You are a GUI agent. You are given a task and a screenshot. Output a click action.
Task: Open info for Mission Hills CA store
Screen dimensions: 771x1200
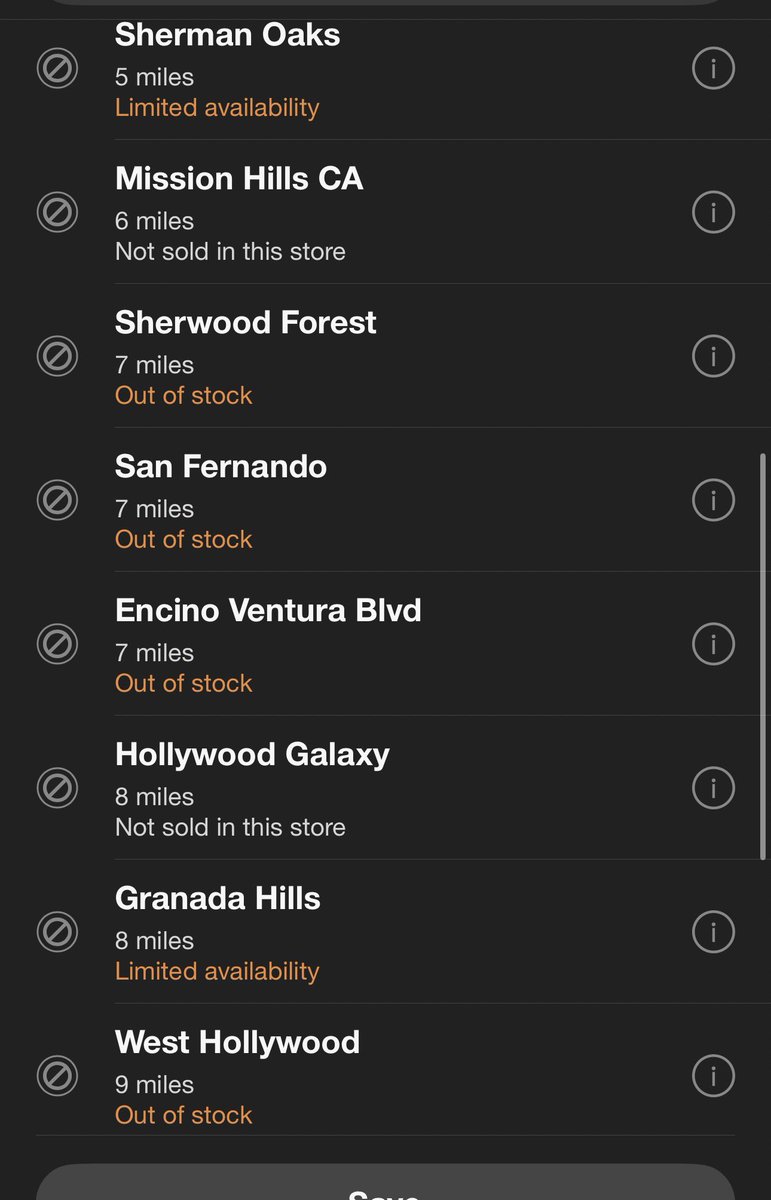(713, 212)
